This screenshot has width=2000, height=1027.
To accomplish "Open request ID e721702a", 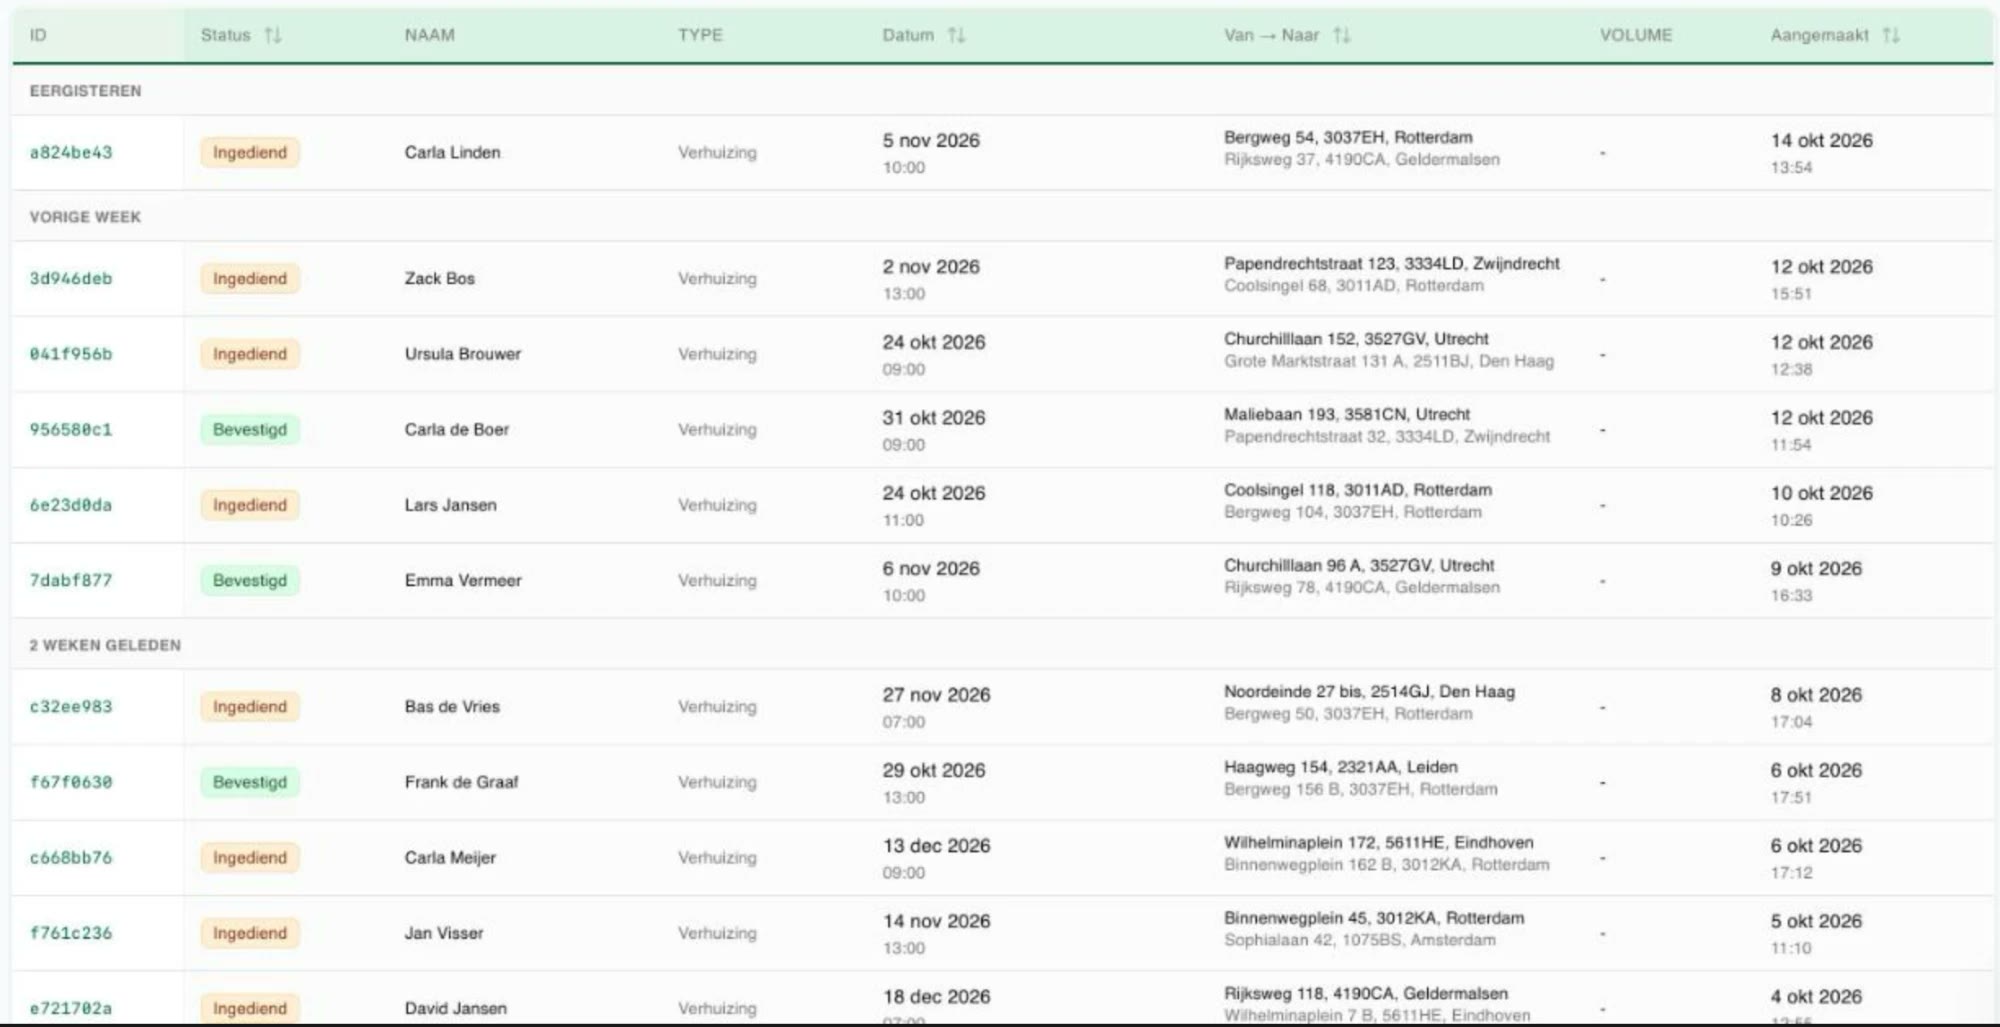I will tap(71, 1009).
